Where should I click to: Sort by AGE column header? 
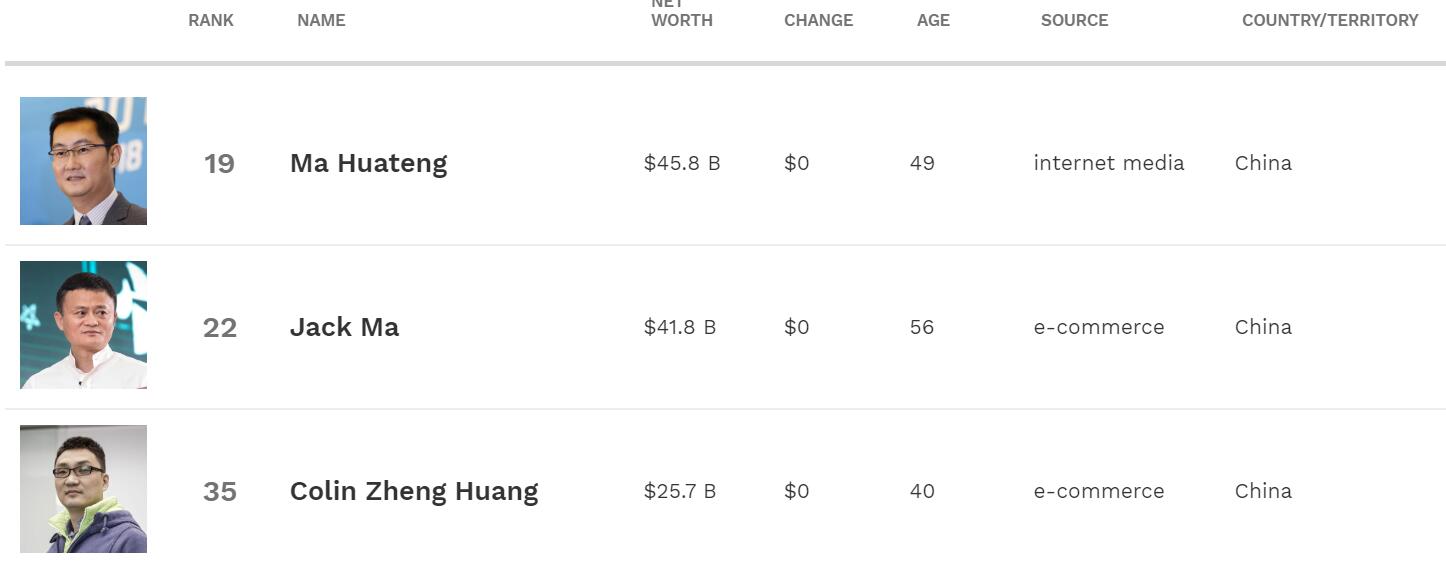tap(933, 20)
